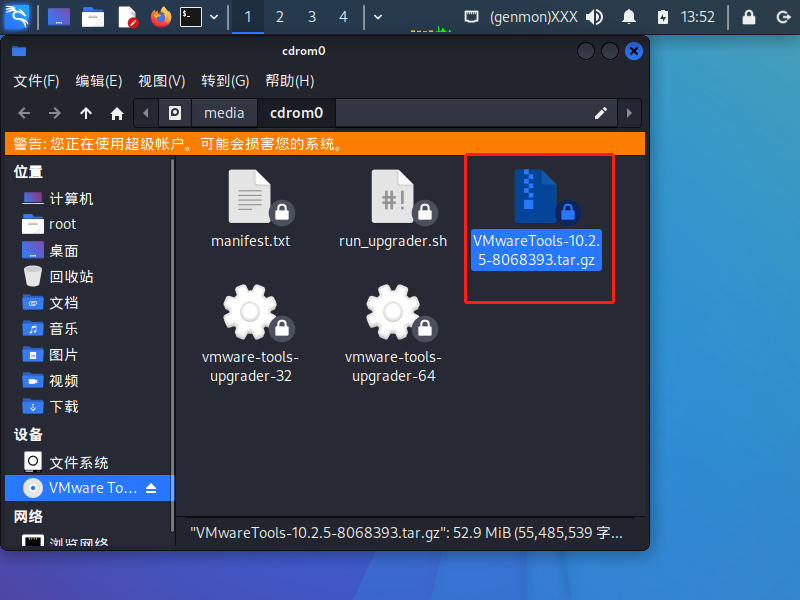Open the 帮助(H) menu
Image resolution: width=800 pixels, height=600 pixels.
(x=290, y=81)
